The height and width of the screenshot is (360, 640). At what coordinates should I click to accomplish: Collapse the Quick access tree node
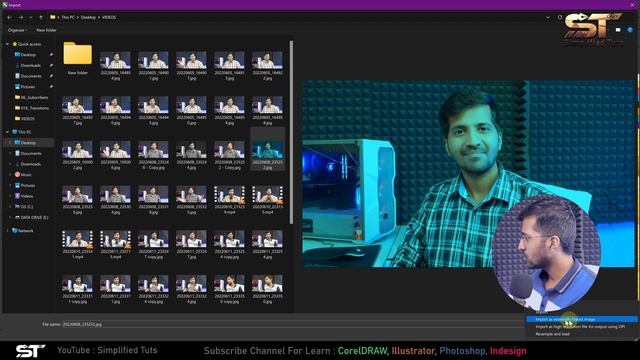[7, 44]
